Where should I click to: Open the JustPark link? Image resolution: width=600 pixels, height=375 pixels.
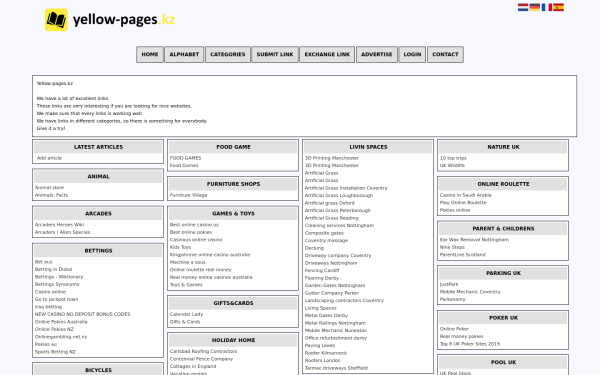[449, 284]
